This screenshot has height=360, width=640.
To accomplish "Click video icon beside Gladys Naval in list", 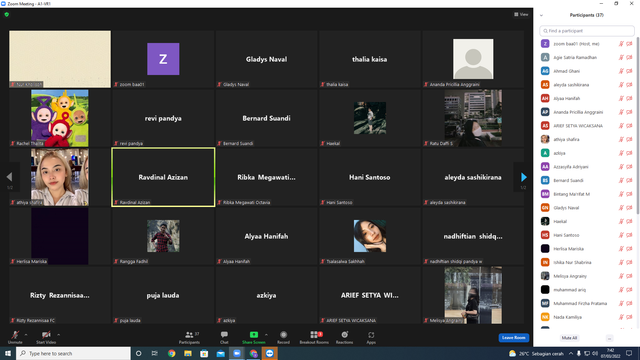I will tap(629, 208).
